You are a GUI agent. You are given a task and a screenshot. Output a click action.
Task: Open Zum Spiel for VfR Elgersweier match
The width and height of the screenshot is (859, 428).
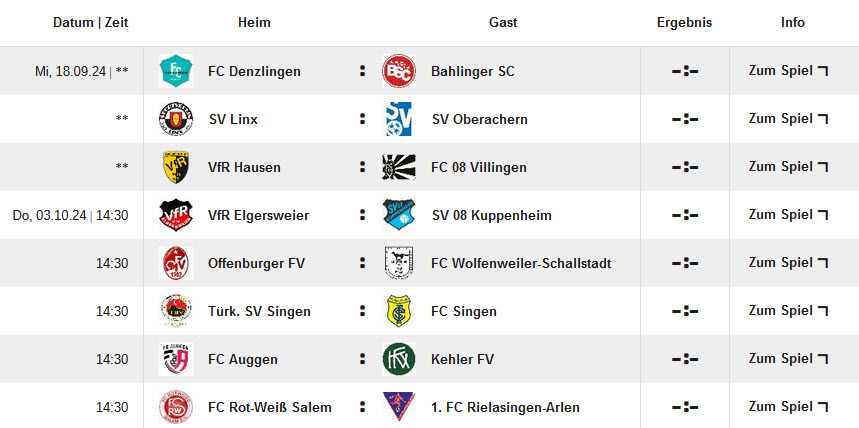(x=788, y=214)
